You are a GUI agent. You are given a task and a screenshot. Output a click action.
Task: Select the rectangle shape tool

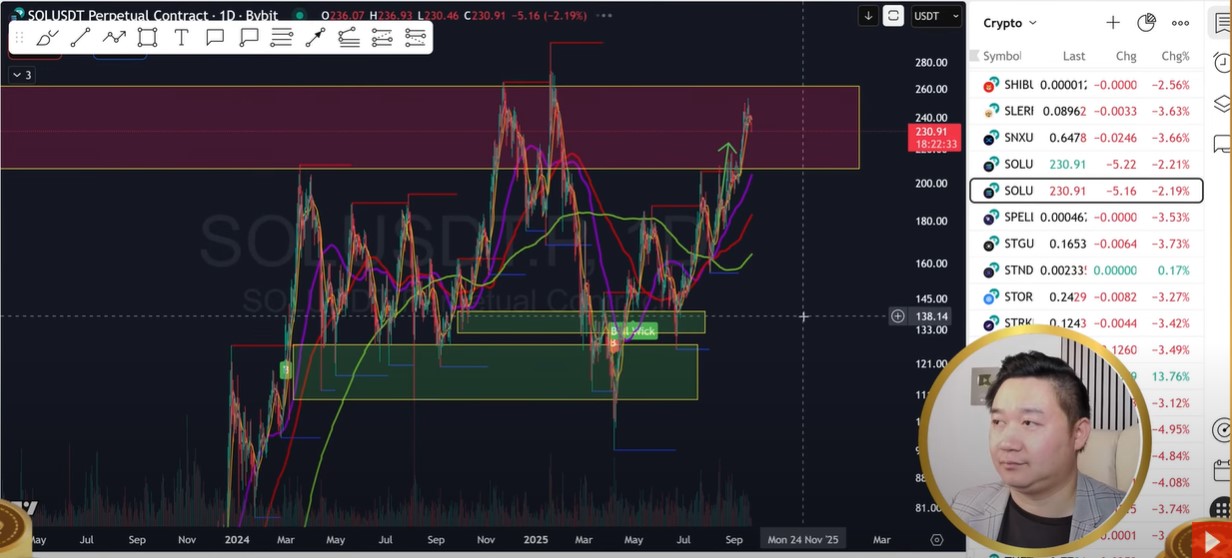148,38
